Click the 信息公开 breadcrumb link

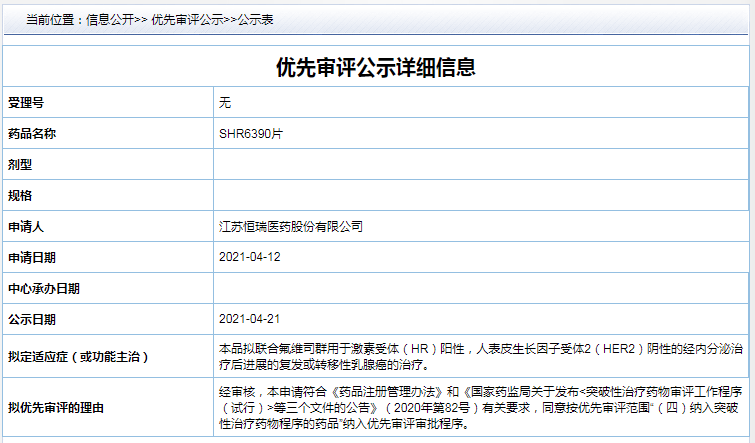(x=110, y=20)
